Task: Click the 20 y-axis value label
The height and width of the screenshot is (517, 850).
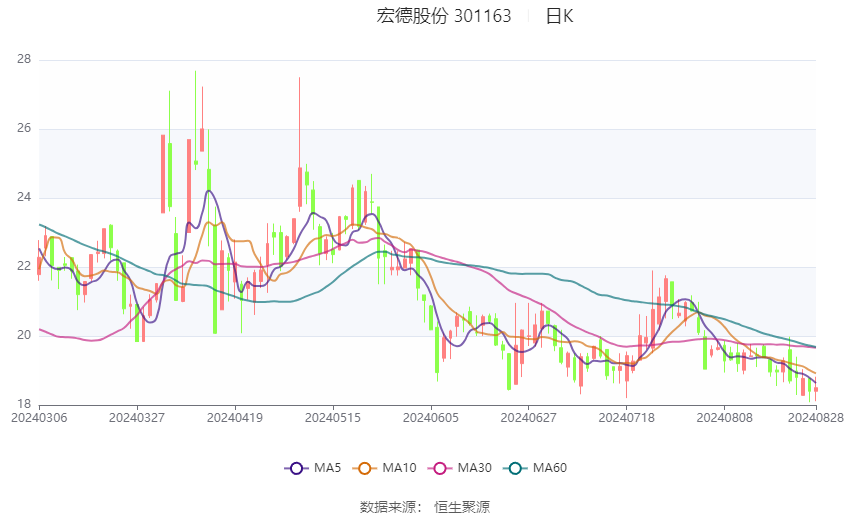Action: (24, 335)
